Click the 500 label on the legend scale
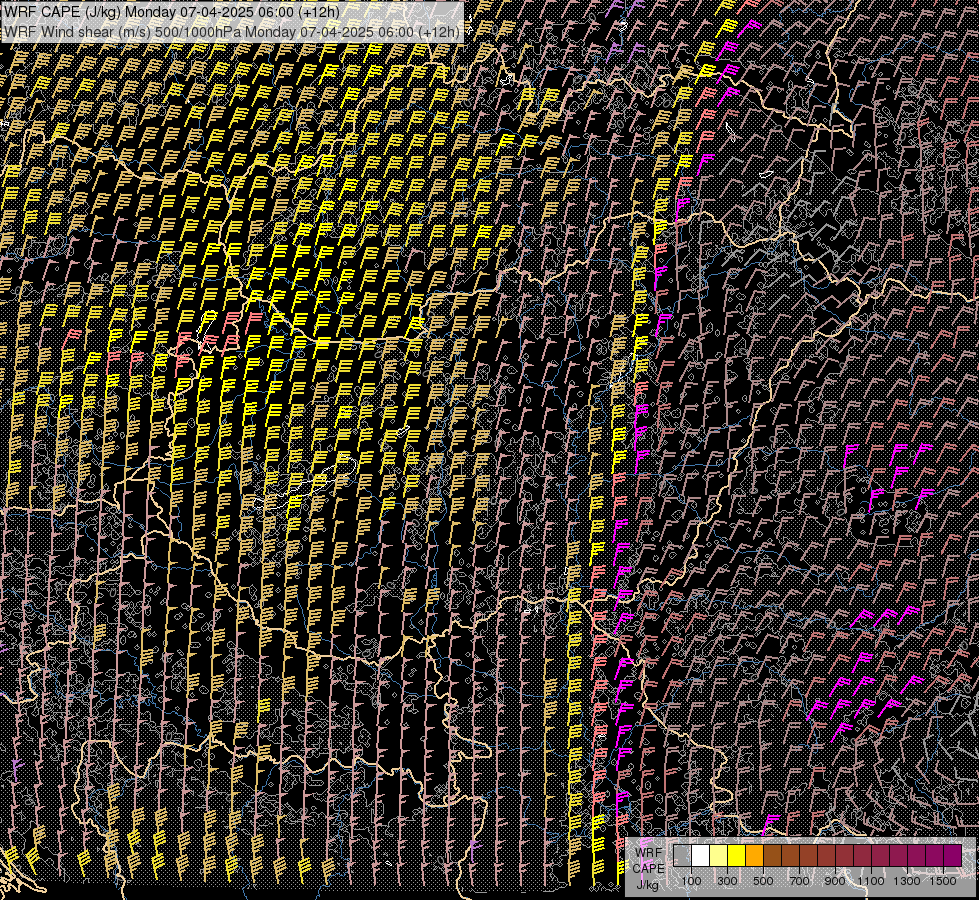979x900 pixels. pyautogui.click(x=763, y=881)
